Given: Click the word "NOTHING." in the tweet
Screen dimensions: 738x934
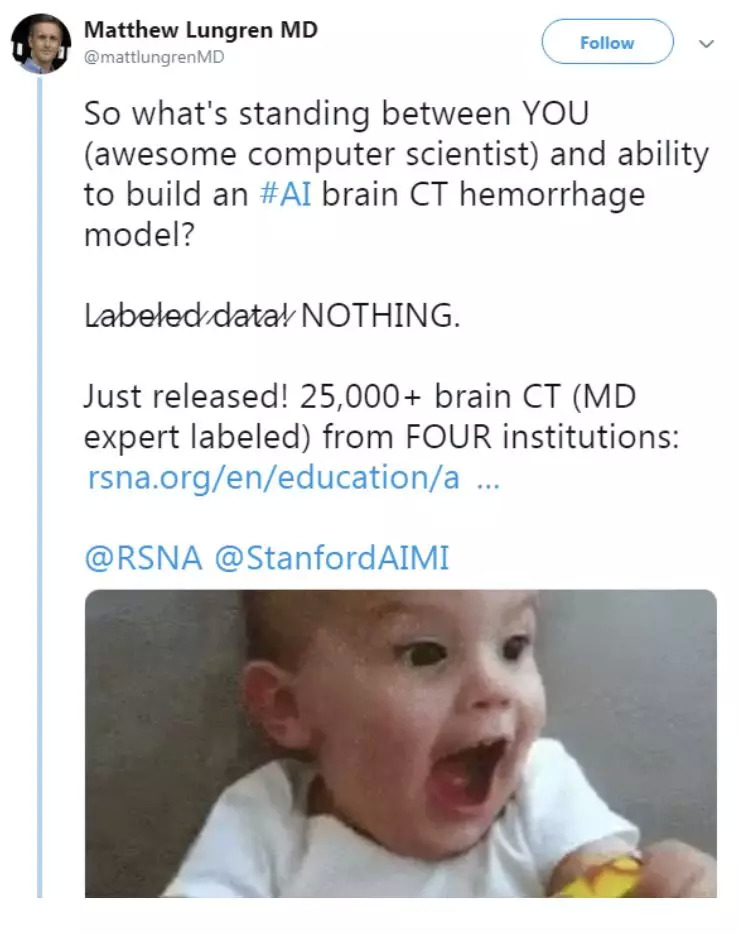Looking at the screenshot, I should coord(380,316).
